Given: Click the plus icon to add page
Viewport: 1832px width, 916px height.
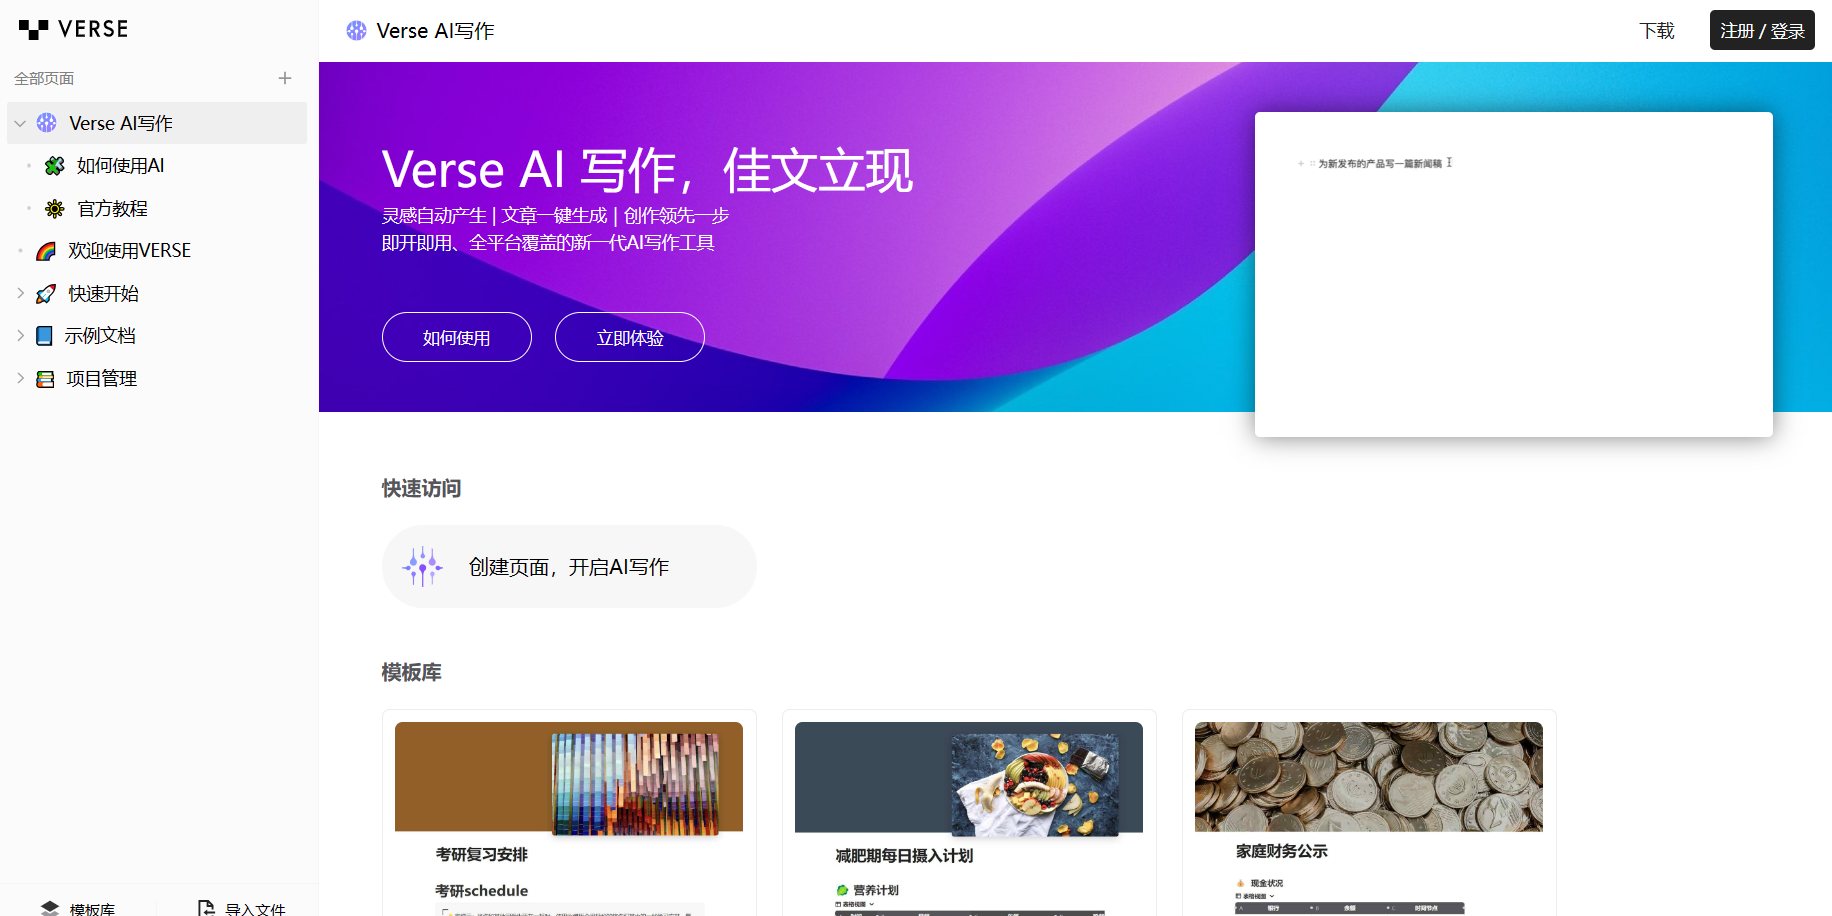Looking at the screenshot, I should (285, 78).
